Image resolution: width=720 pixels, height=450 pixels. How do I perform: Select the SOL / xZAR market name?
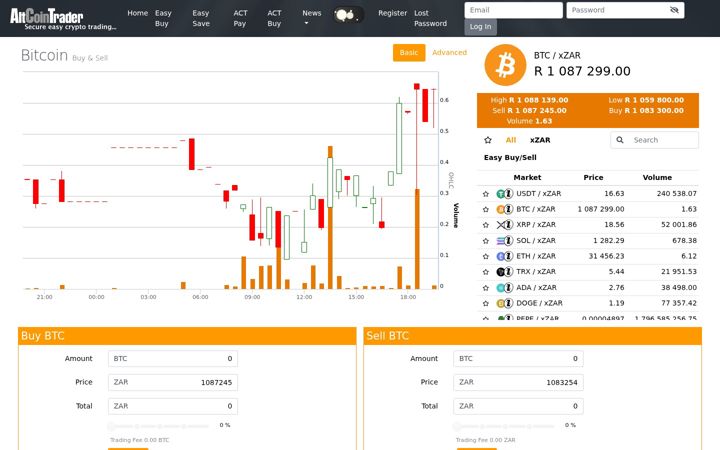[x=536, y=241]
